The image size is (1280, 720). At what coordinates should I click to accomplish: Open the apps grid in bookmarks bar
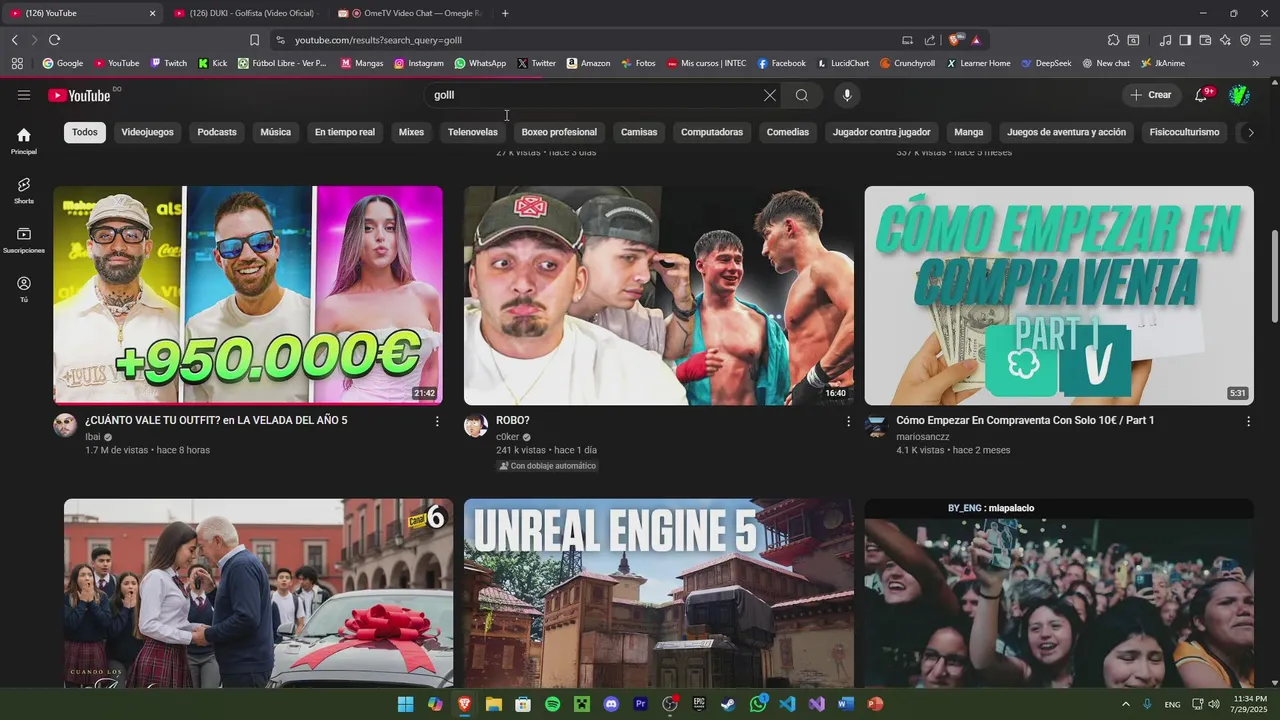coord(17,63)
